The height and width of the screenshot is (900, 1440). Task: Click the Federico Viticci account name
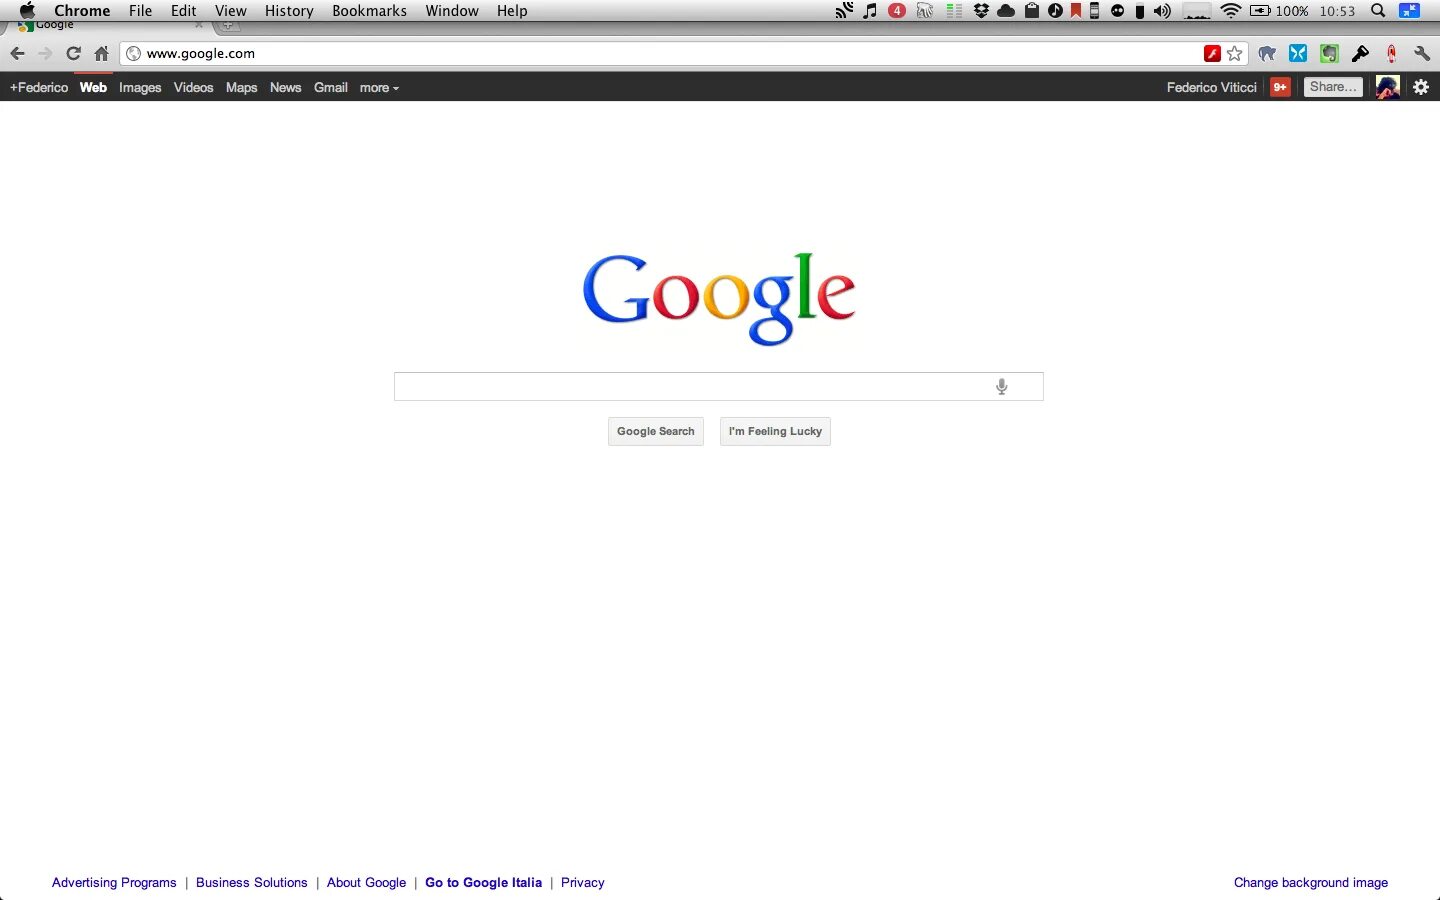(1211, 88)
